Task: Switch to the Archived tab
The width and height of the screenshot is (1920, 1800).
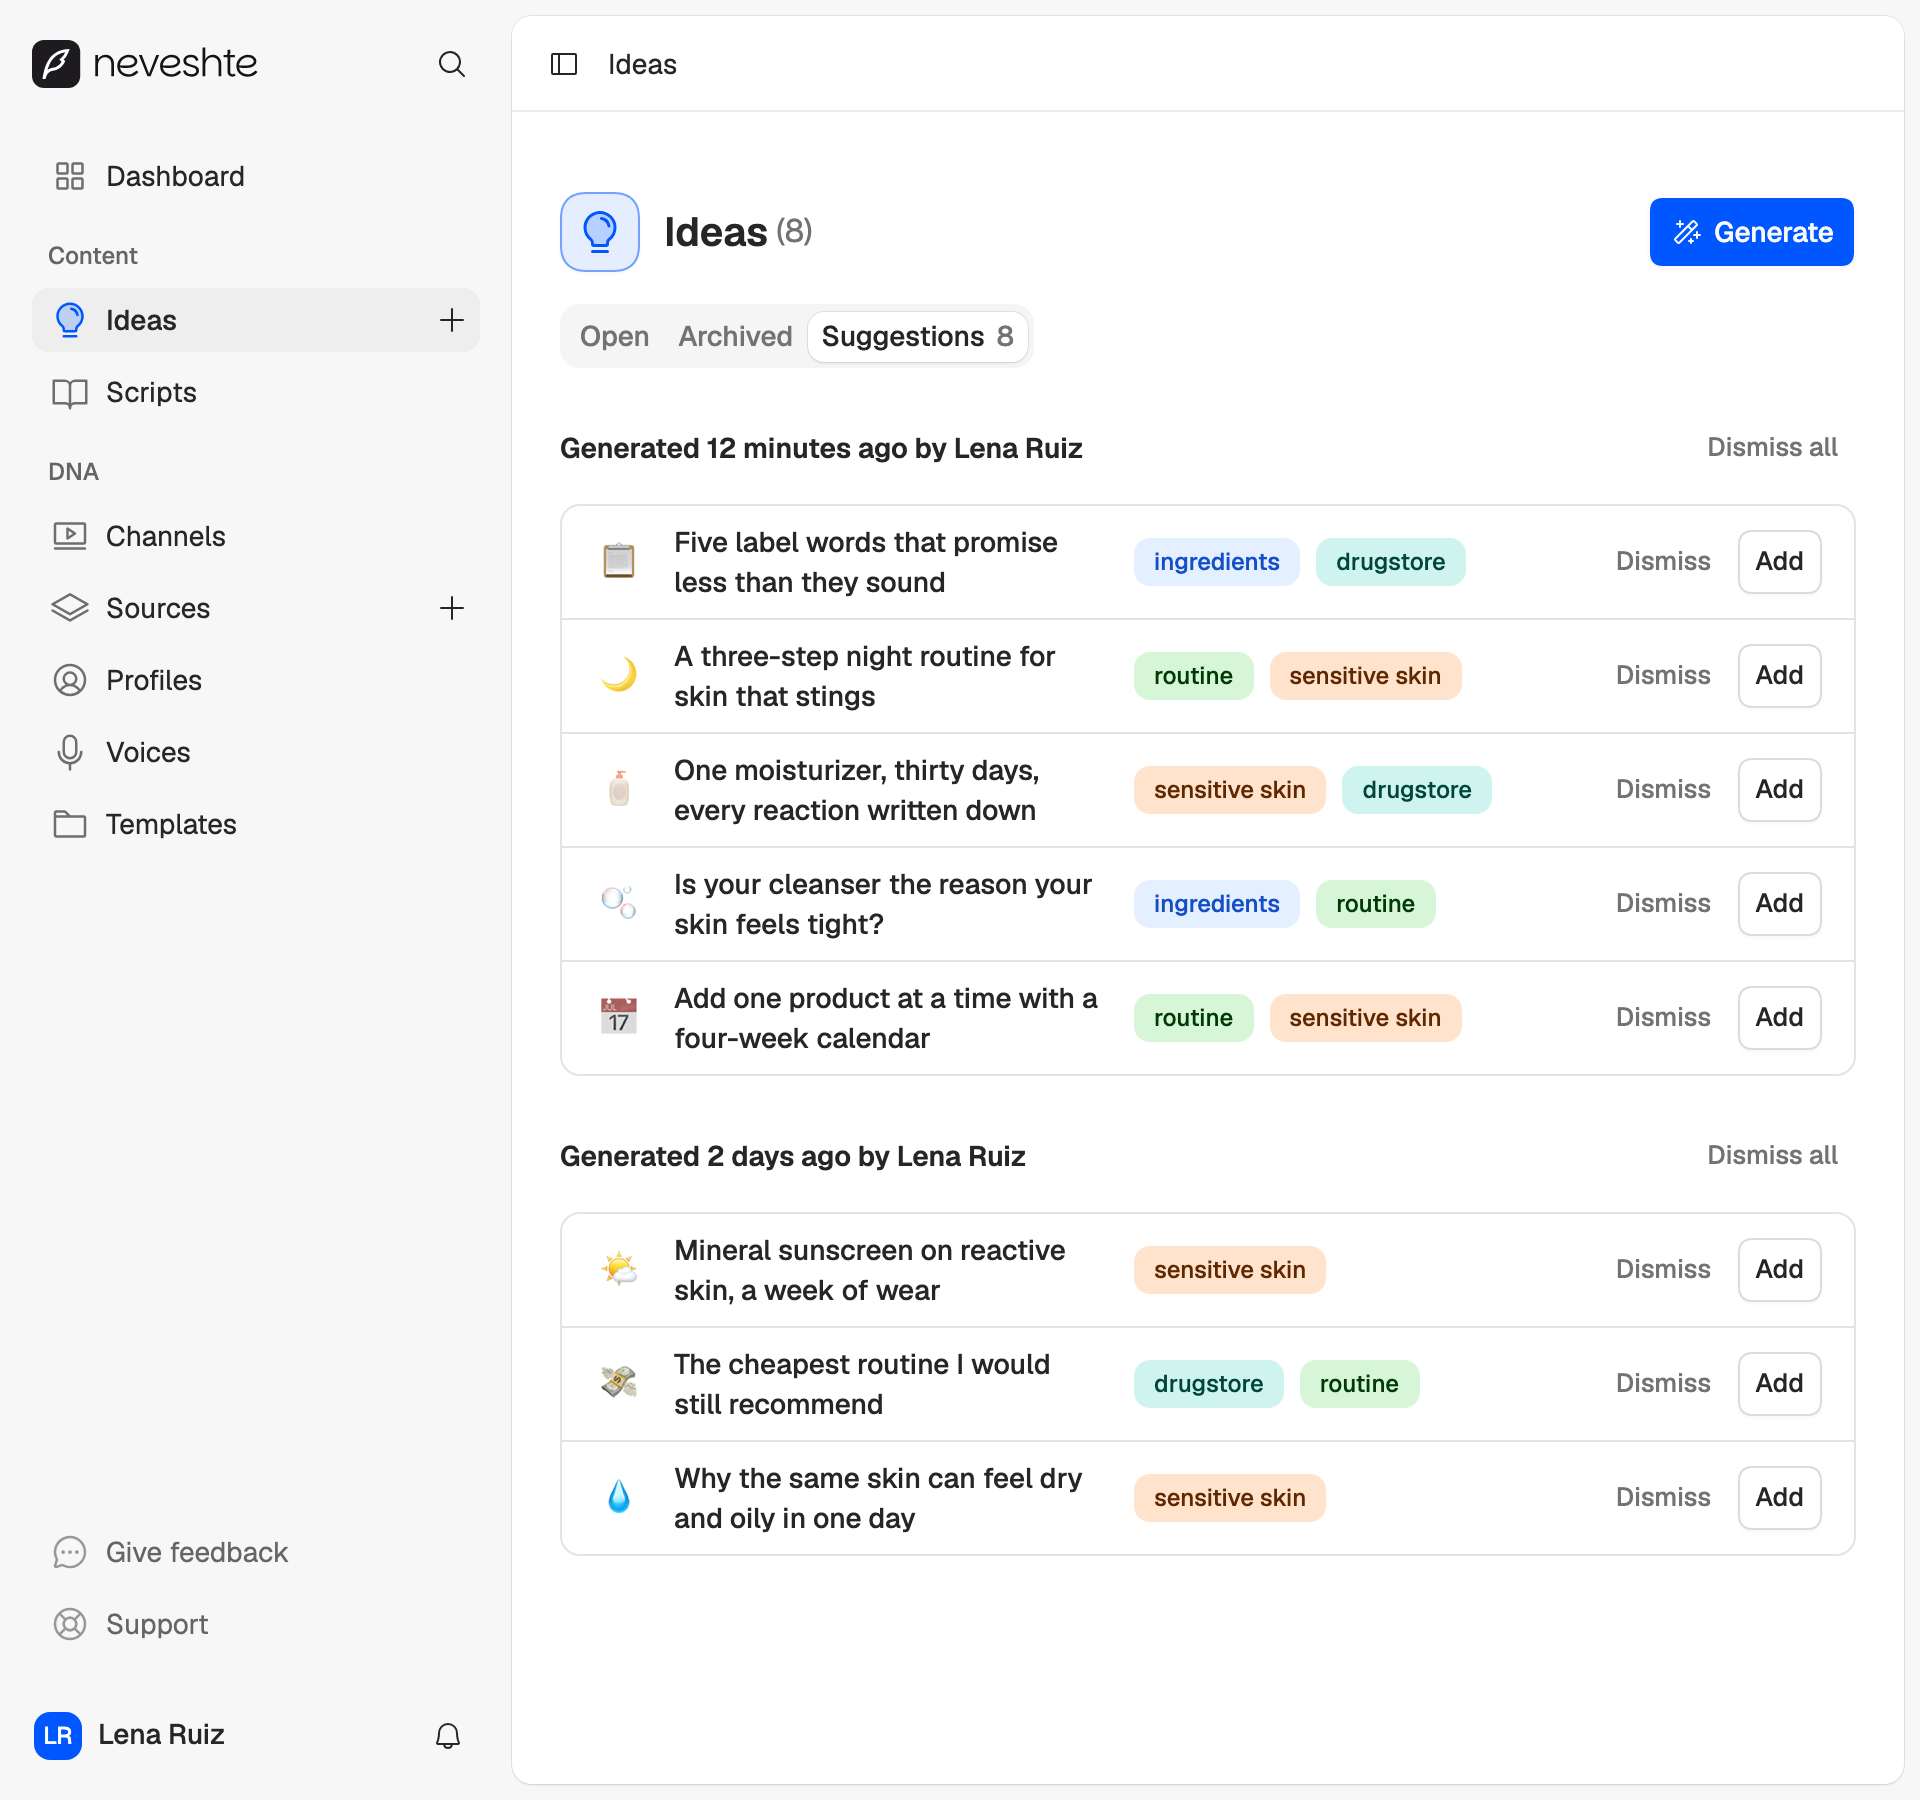Action: [735, 336]
